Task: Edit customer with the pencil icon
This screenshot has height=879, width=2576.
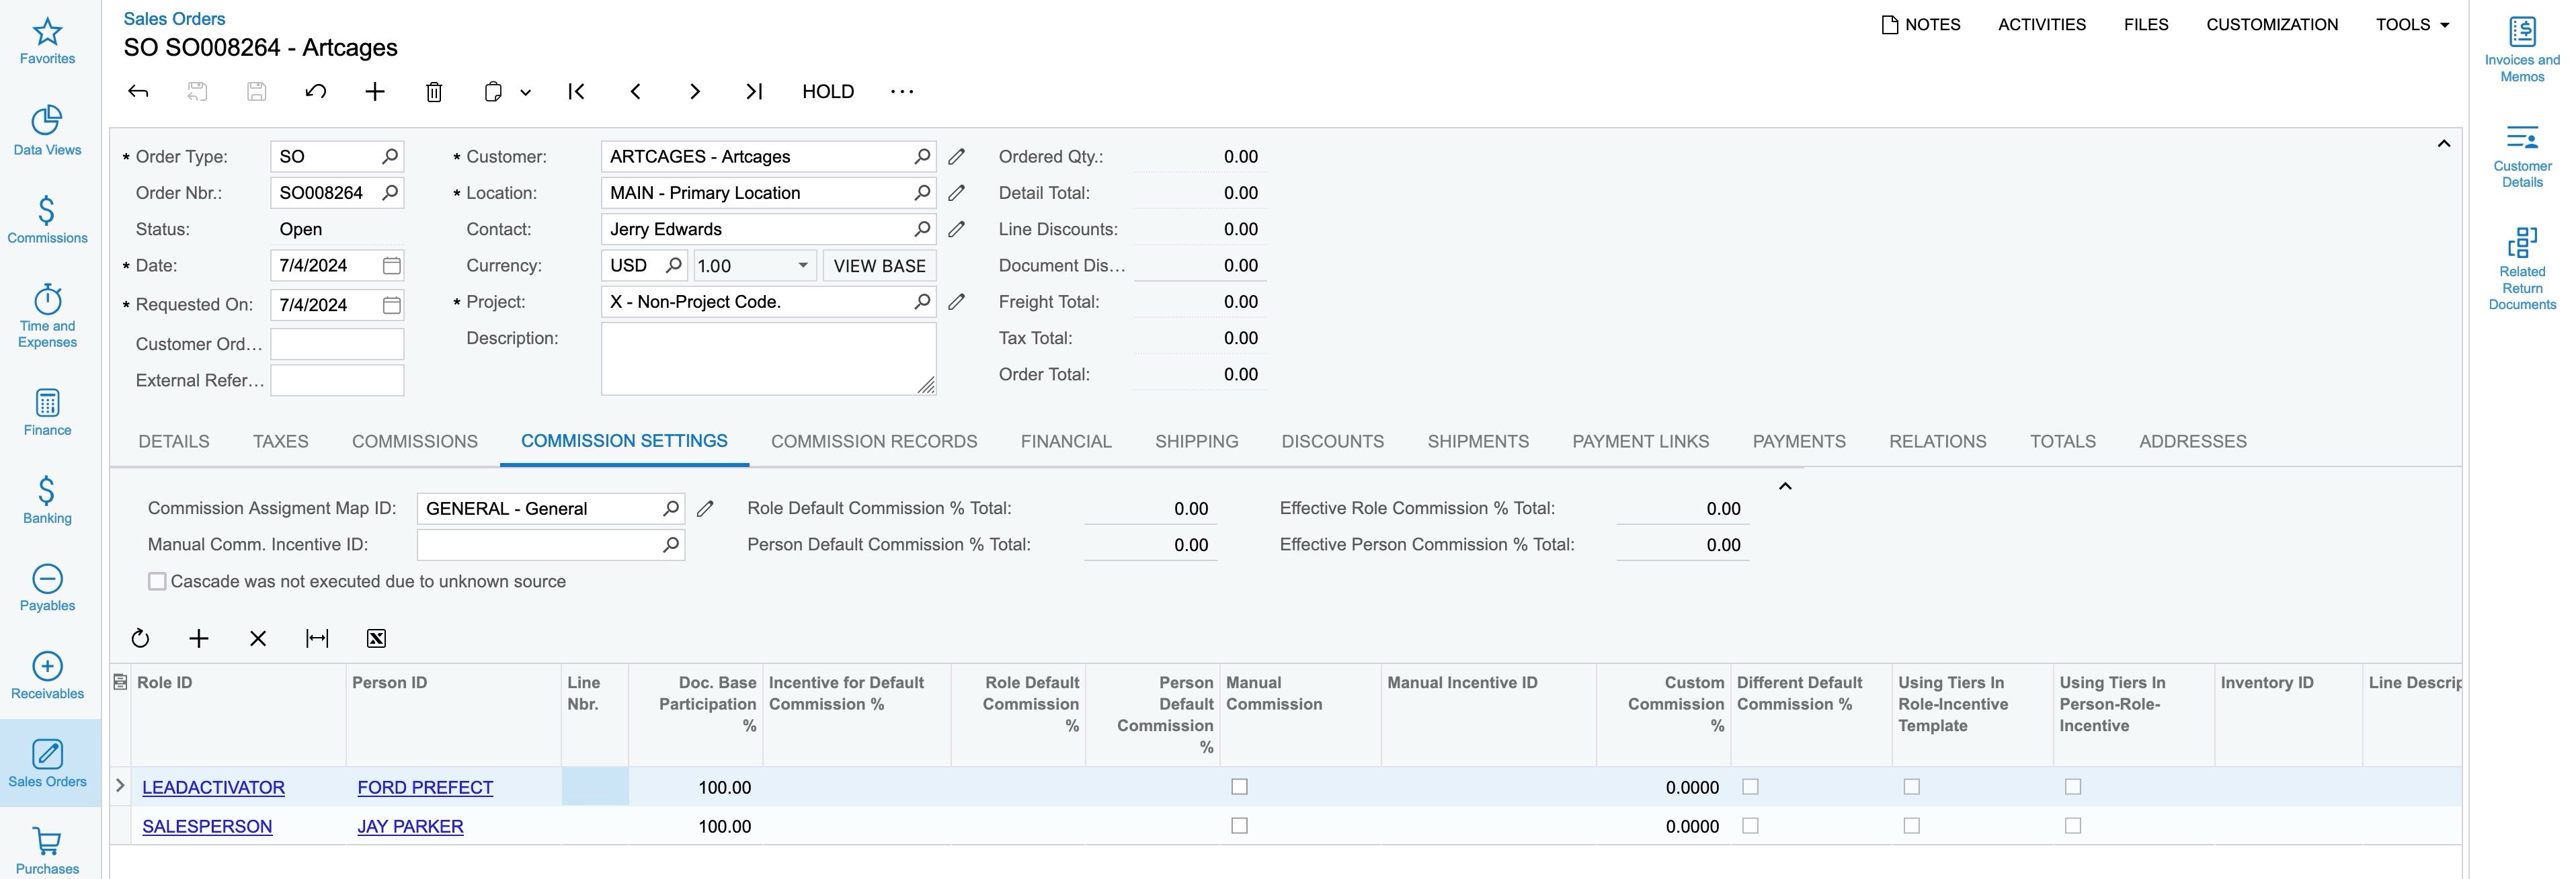Action: (957, 157)
